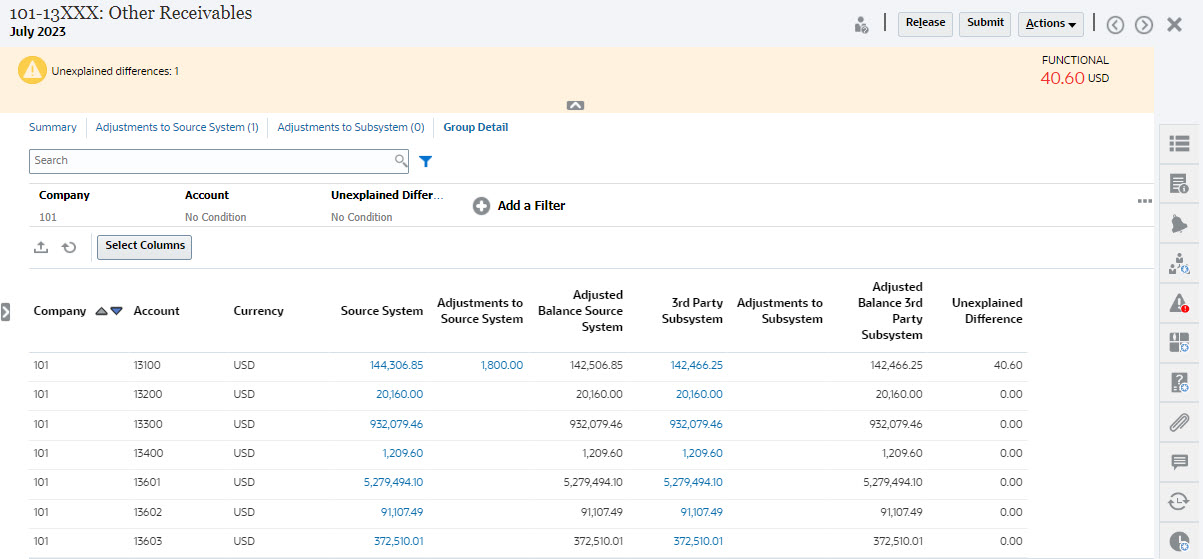
Task: Expand the left side panel arrow
Action: [x=6, y=312]
